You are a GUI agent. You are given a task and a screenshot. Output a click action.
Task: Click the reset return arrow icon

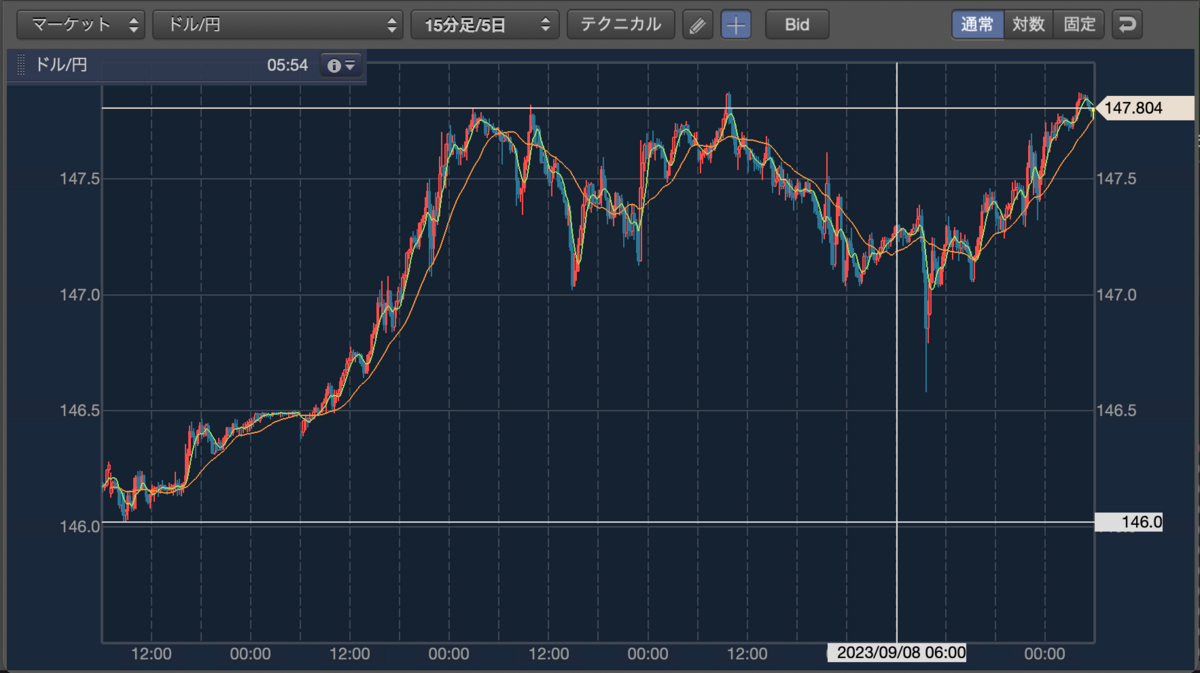[1128, 25]
